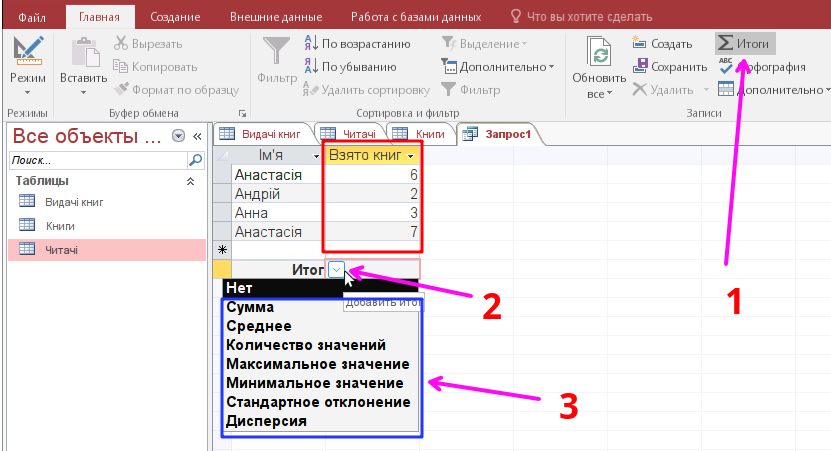Open Выделение filter dropdown

click(x=484, y=43)
